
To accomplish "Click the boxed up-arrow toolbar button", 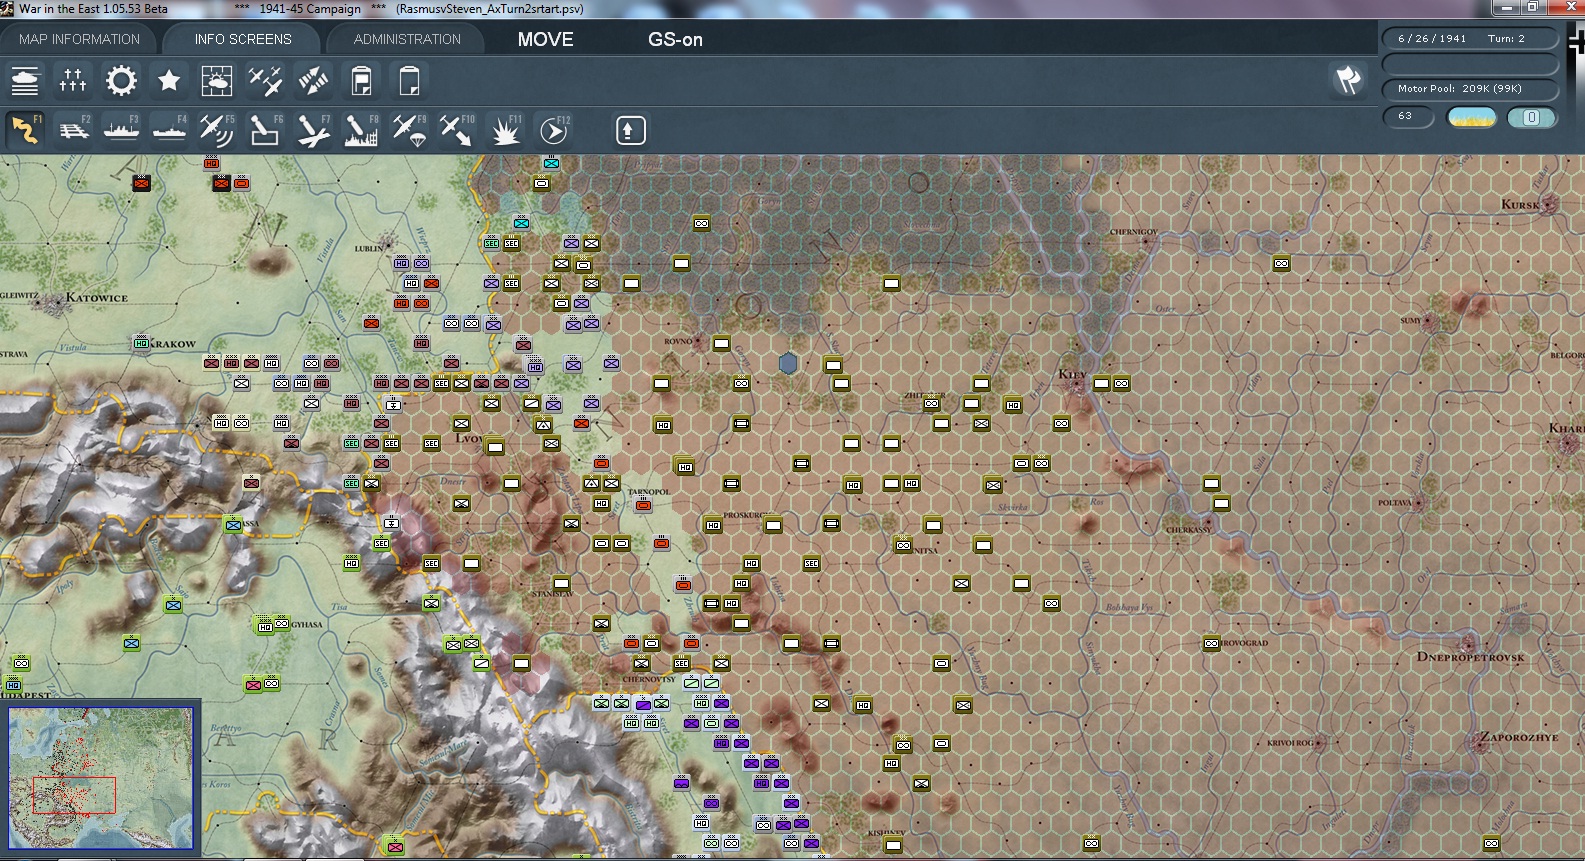I will 630,130.
